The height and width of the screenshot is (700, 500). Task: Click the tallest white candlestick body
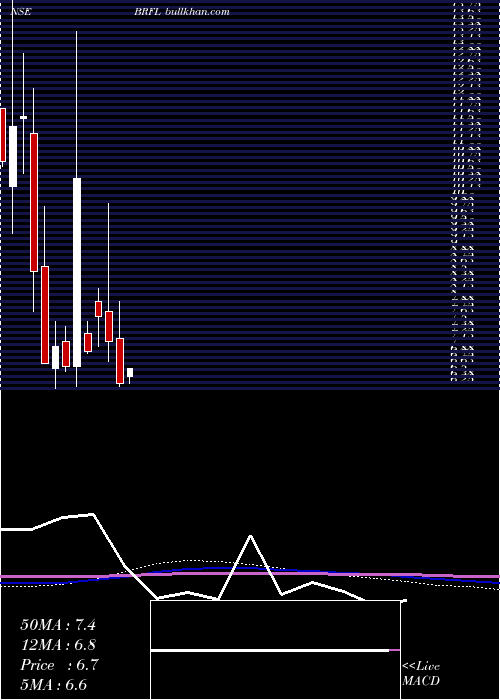[77, 272]
